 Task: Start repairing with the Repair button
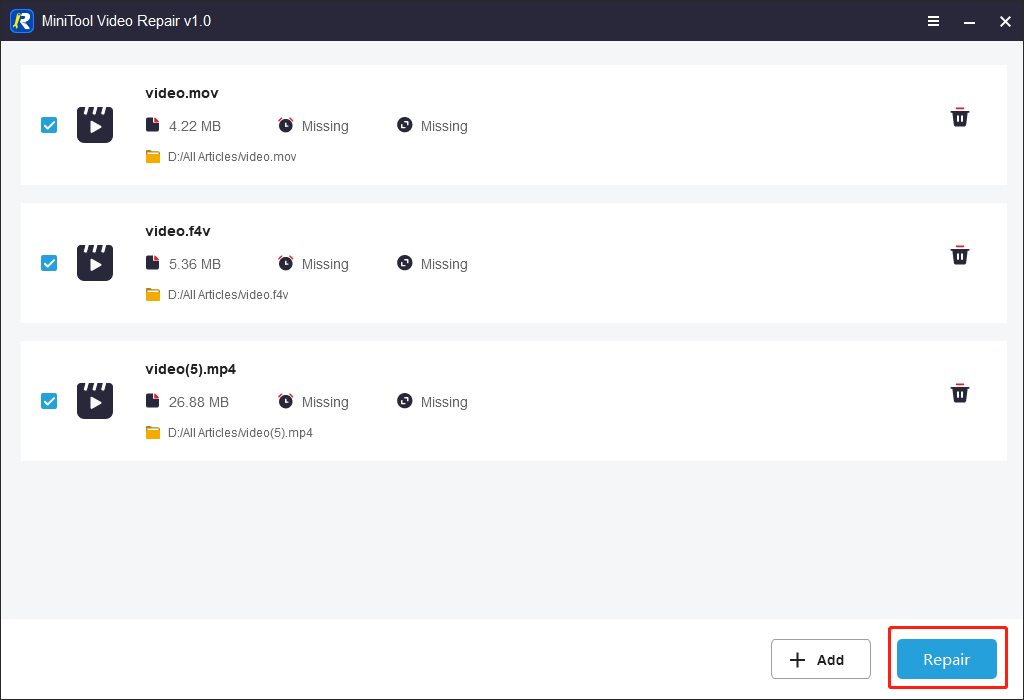coord(946,659)
